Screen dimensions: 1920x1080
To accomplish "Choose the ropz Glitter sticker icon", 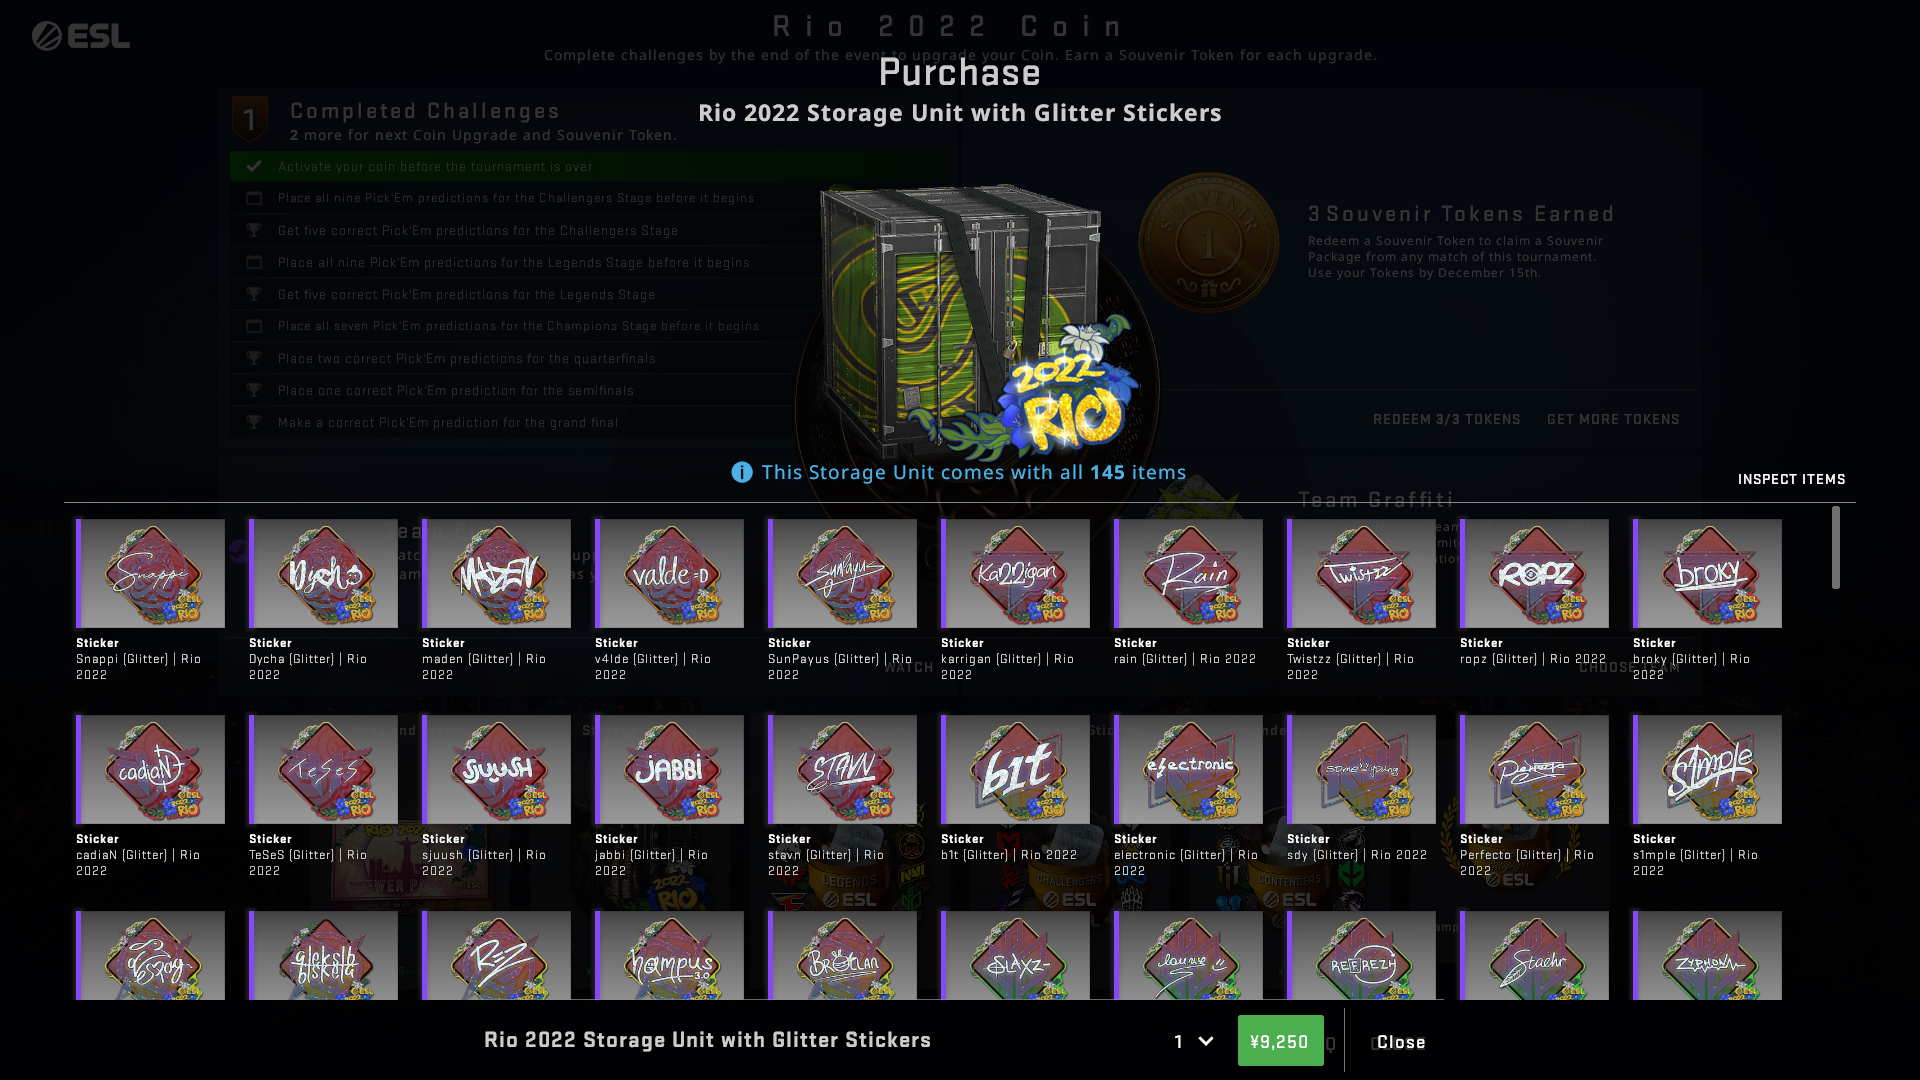I will pyautogui.click(x=1534, y=573).
